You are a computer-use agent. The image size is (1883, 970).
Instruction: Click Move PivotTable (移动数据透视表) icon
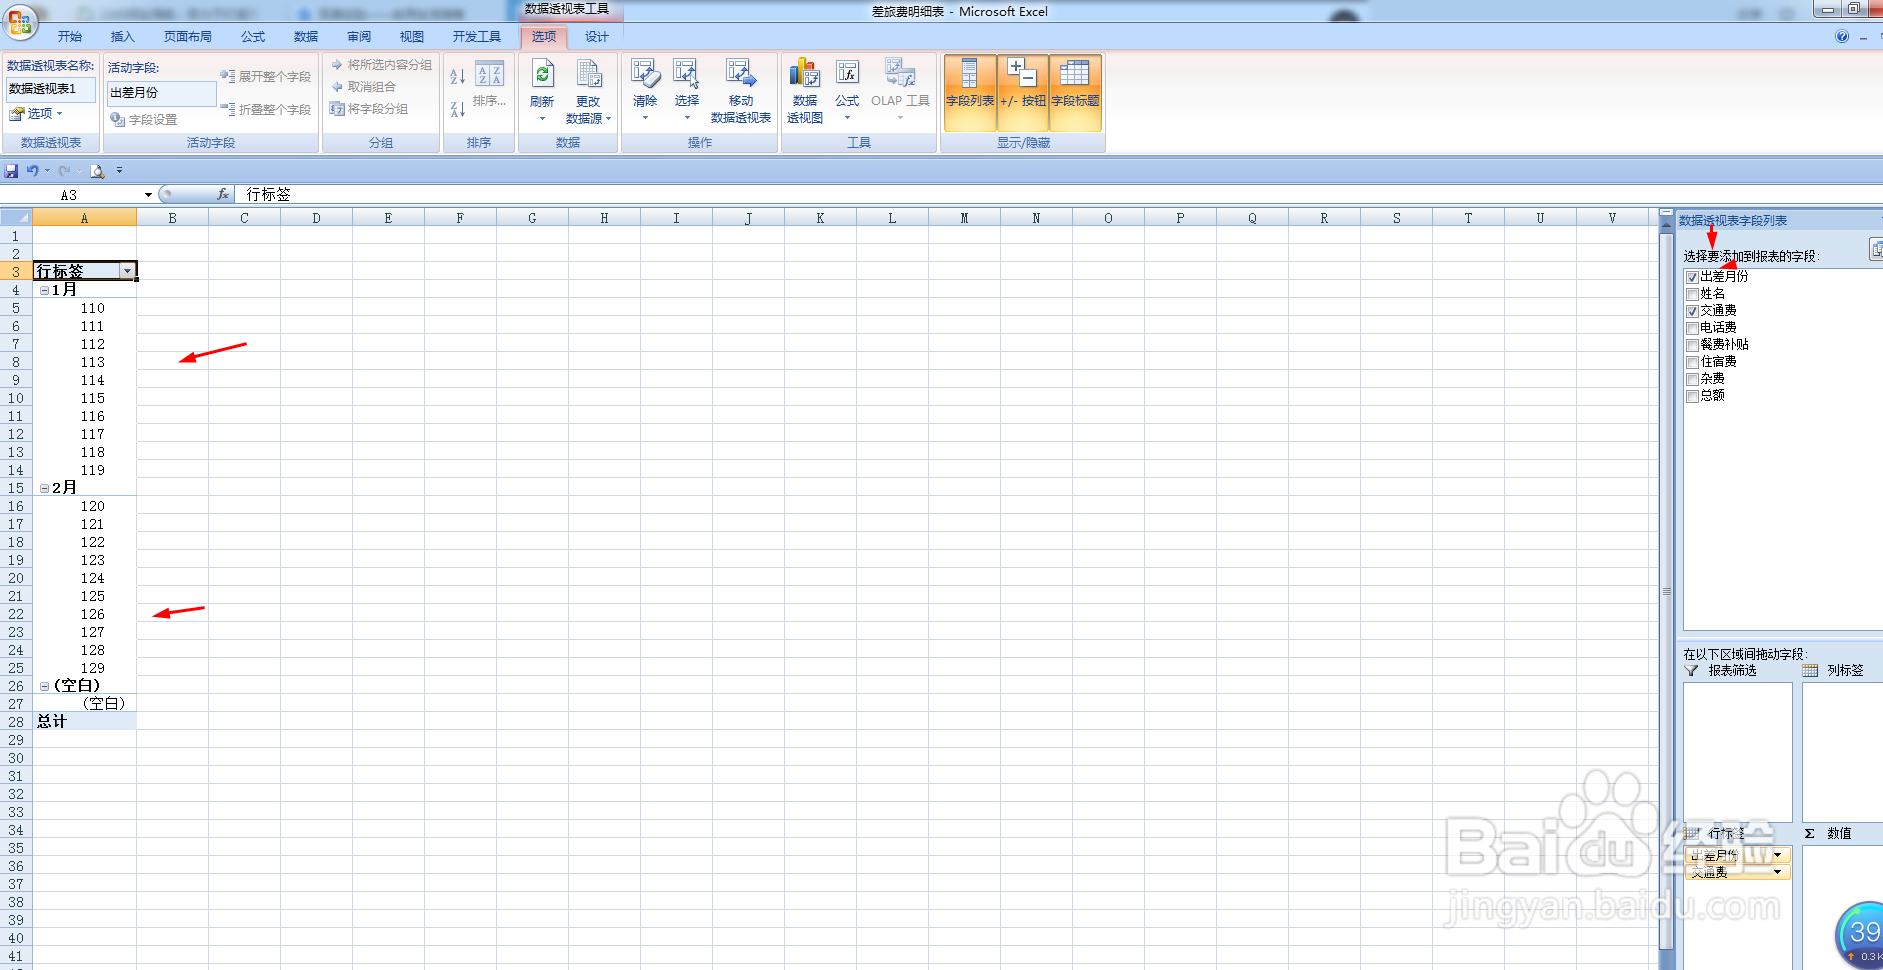coord(741,74)
